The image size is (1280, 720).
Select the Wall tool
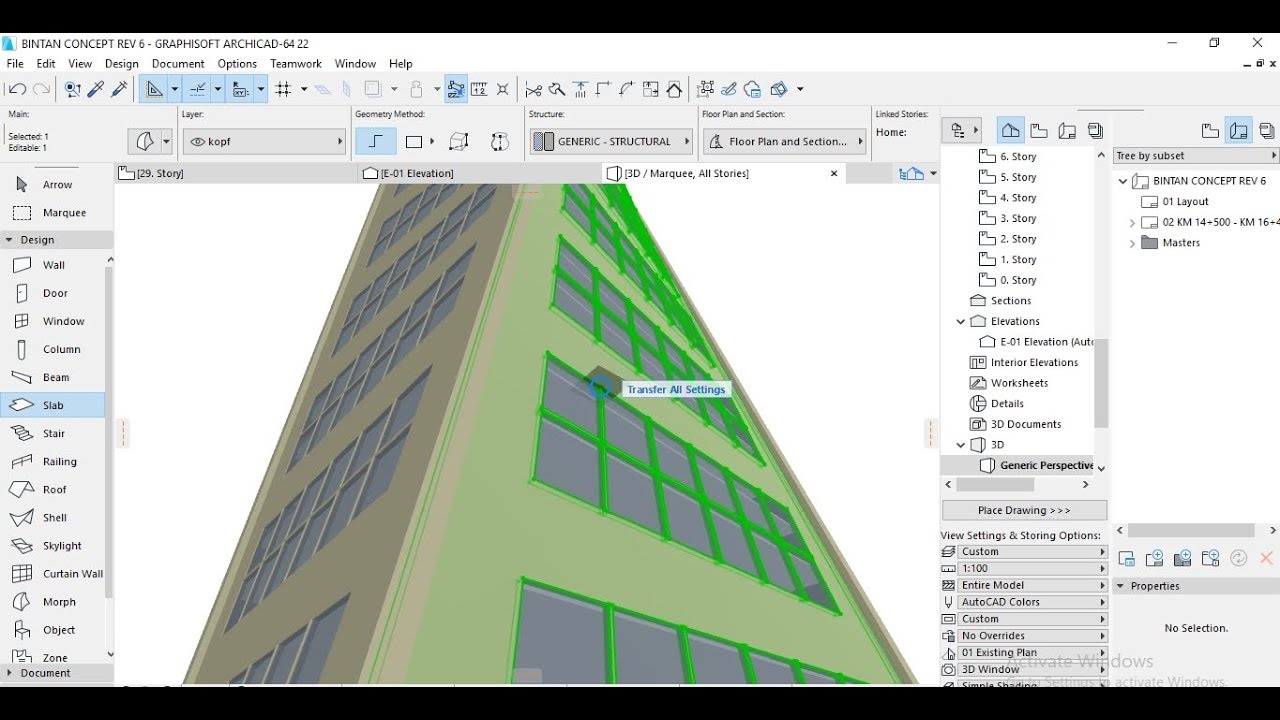click(x=53, y=265)
